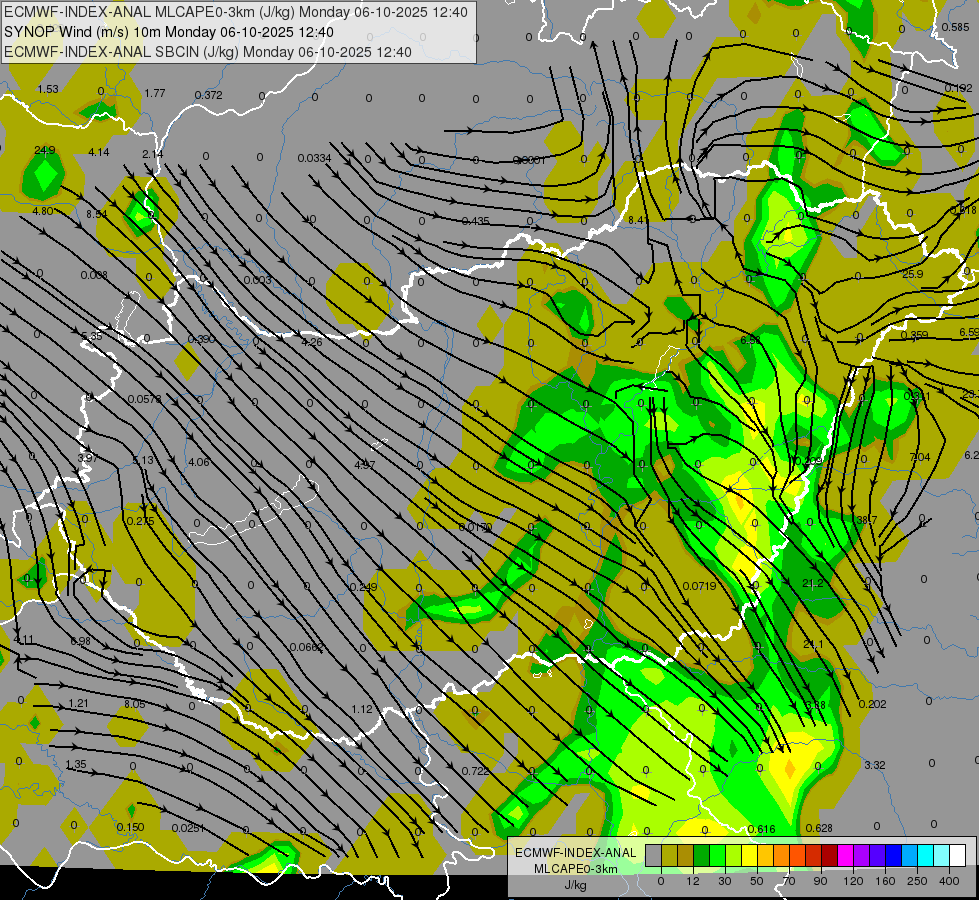
Task: Click the dark red legend swatch
Action: (829, 856)
